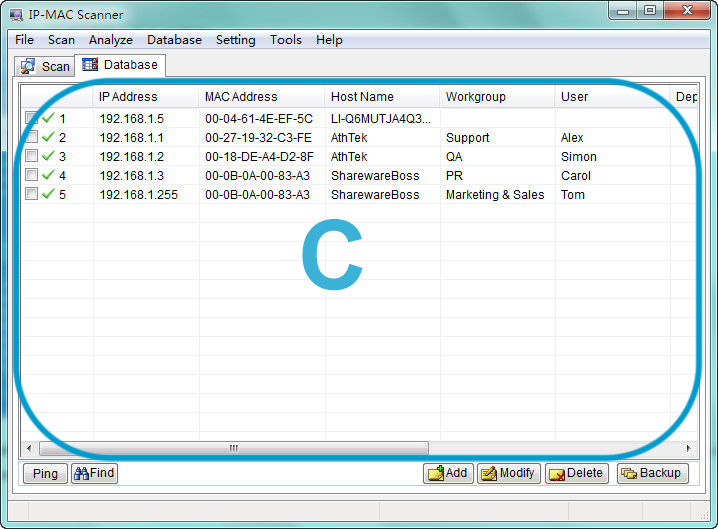This screenshot has width=718, height=529.
Task: Enable the checkbox for row 2
Action: click(x=32, y=137)
